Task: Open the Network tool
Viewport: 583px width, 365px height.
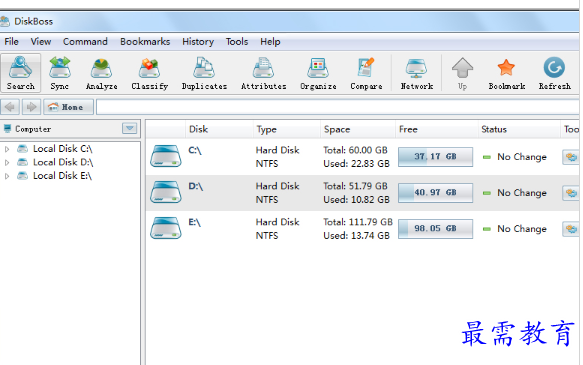Action: coord(416,73)
